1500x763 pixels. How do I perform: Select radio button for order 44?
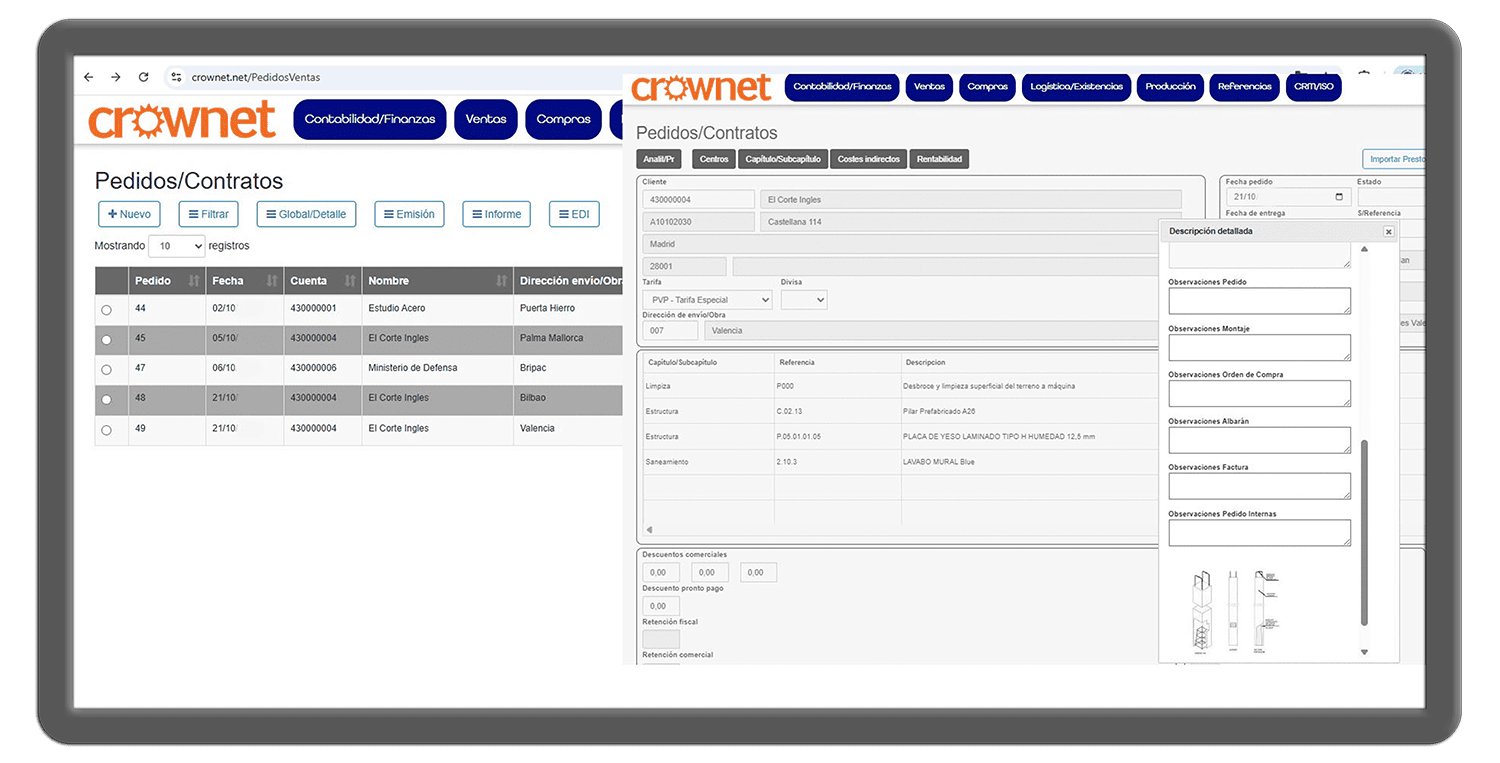pos(107,310)
